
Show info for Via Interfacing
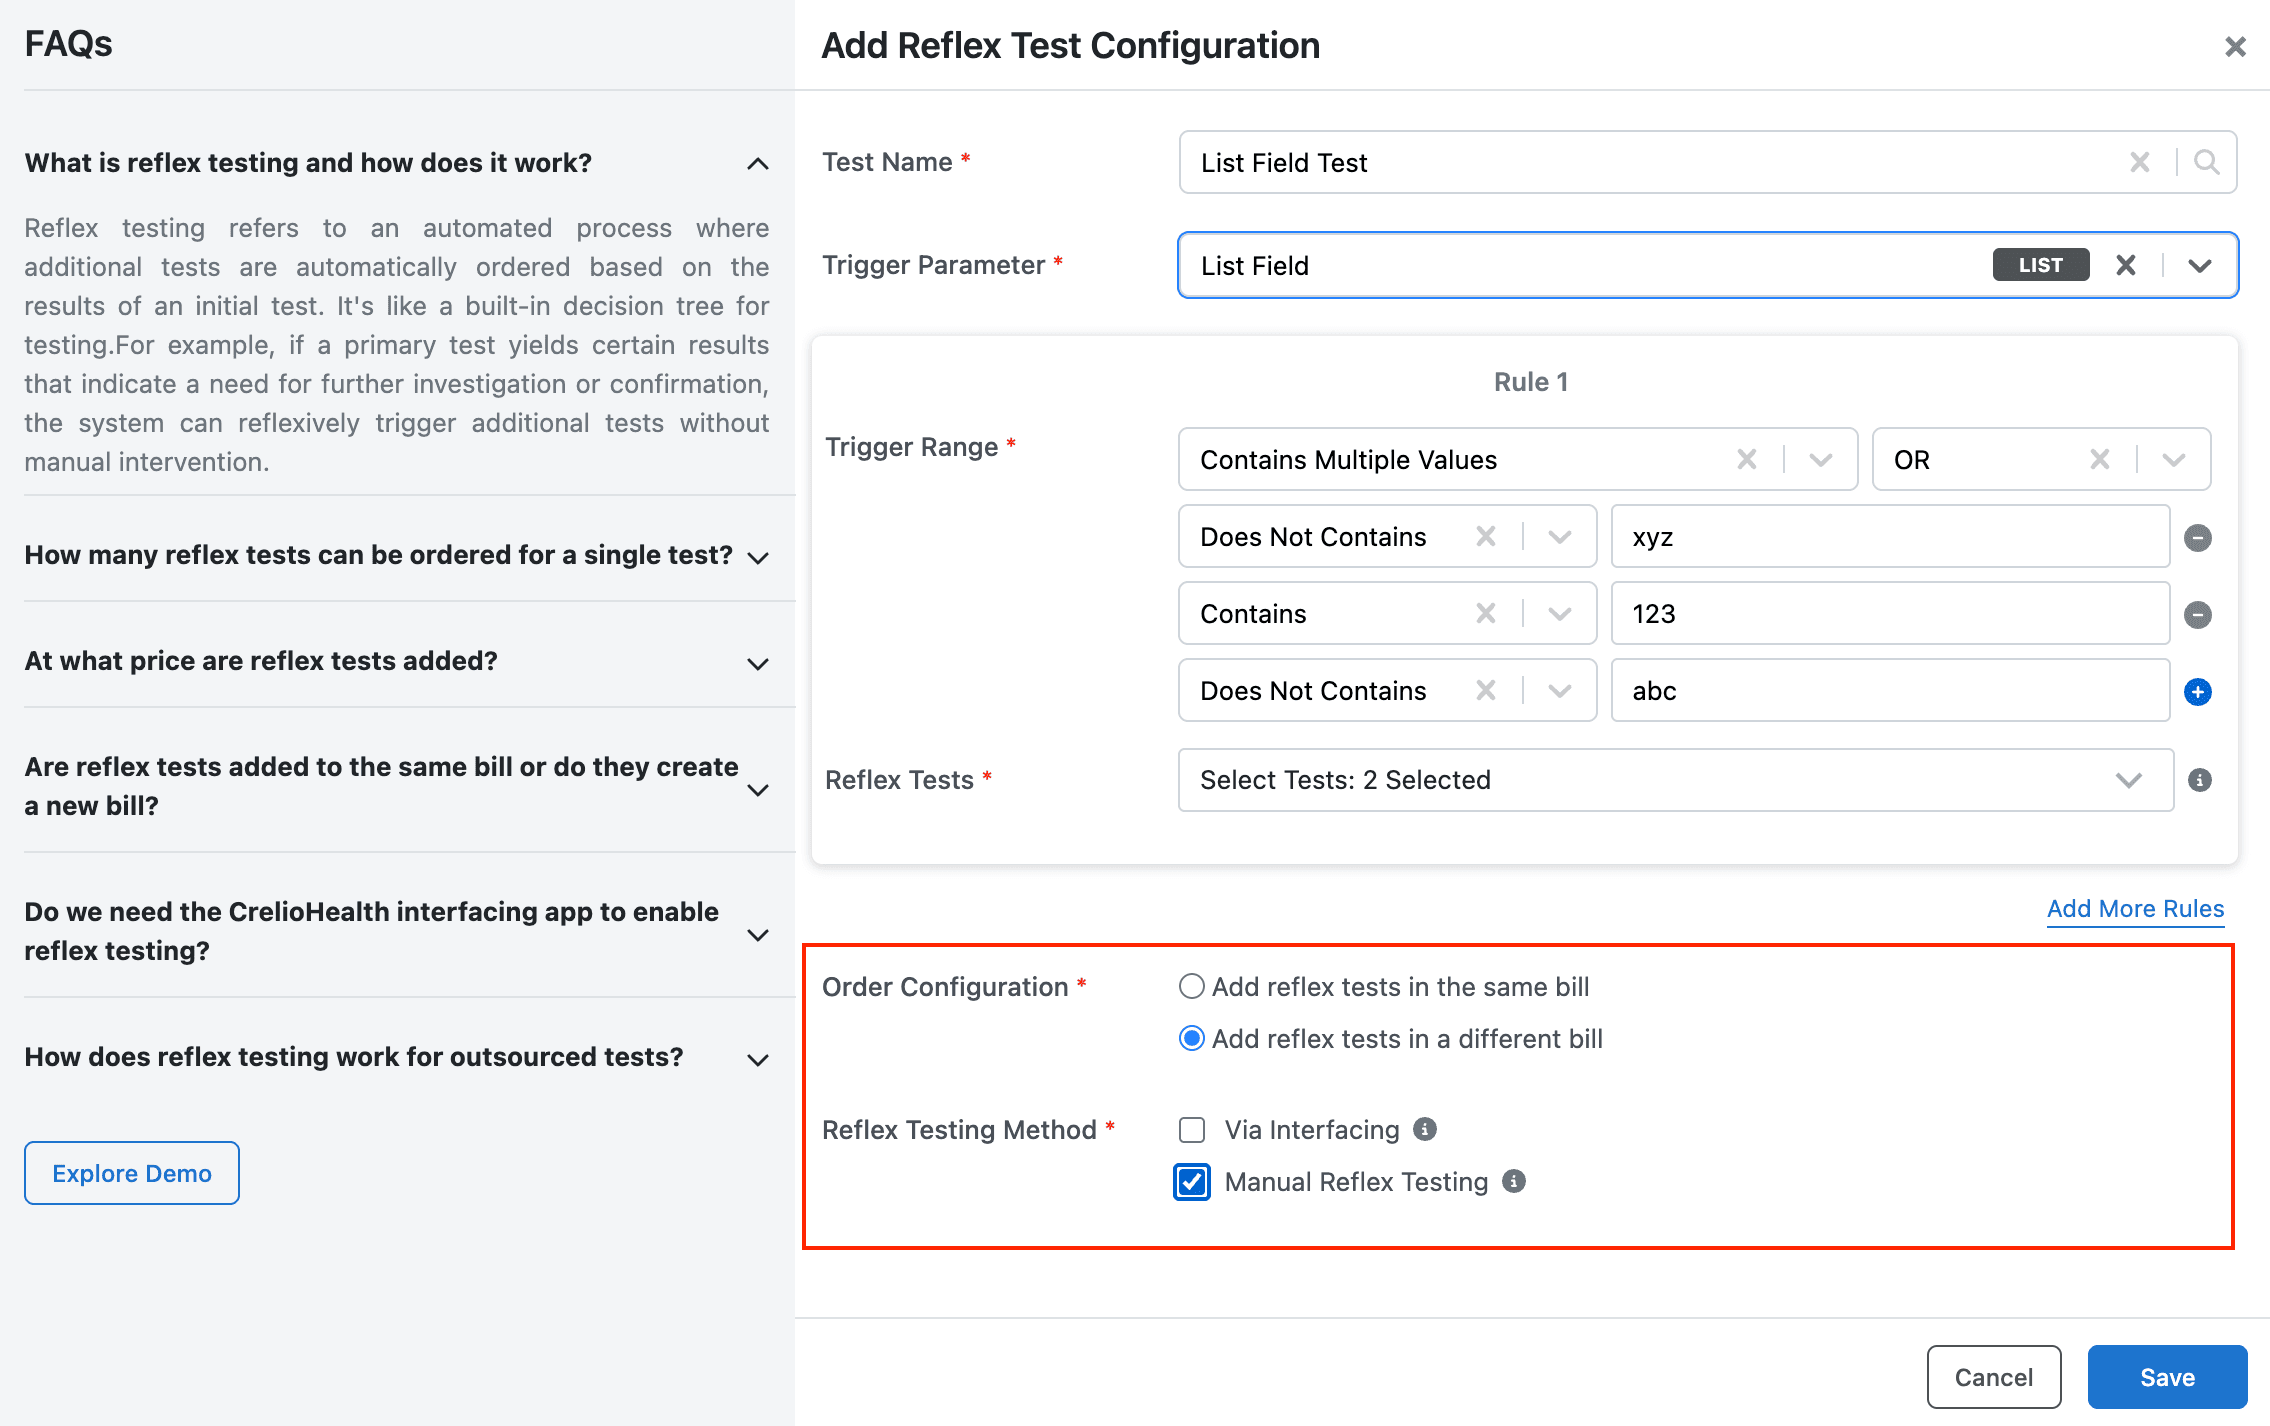click(1425, 1129)
